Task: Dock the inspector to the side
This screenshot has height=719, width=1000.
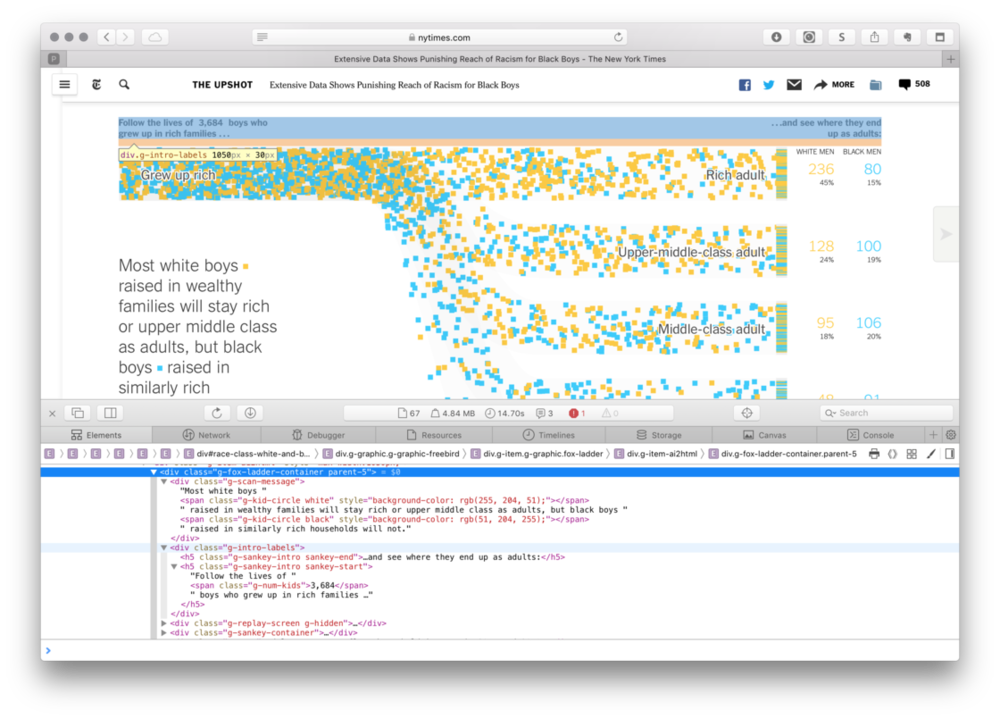Action: point(110,413)
